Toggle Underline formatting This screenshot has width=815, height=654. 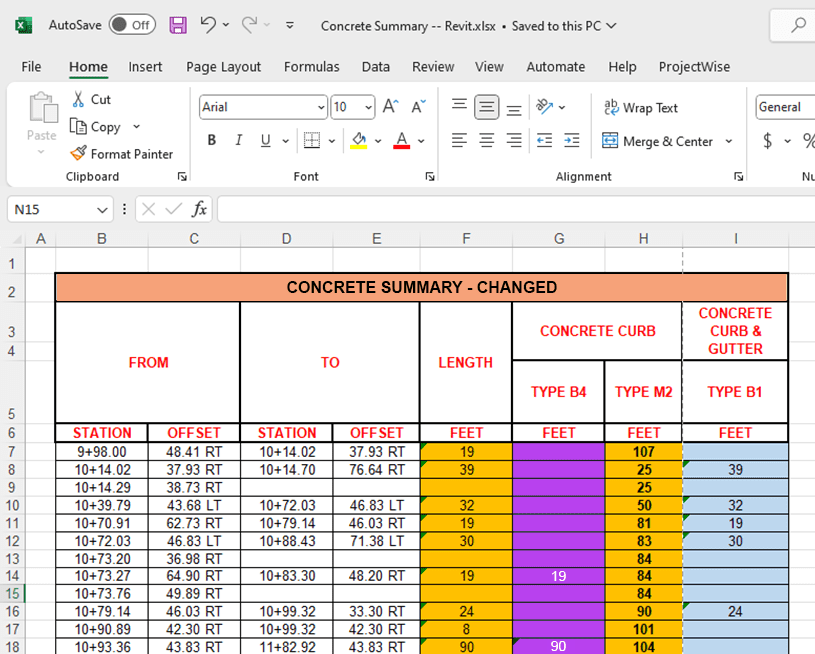(266, 140)
